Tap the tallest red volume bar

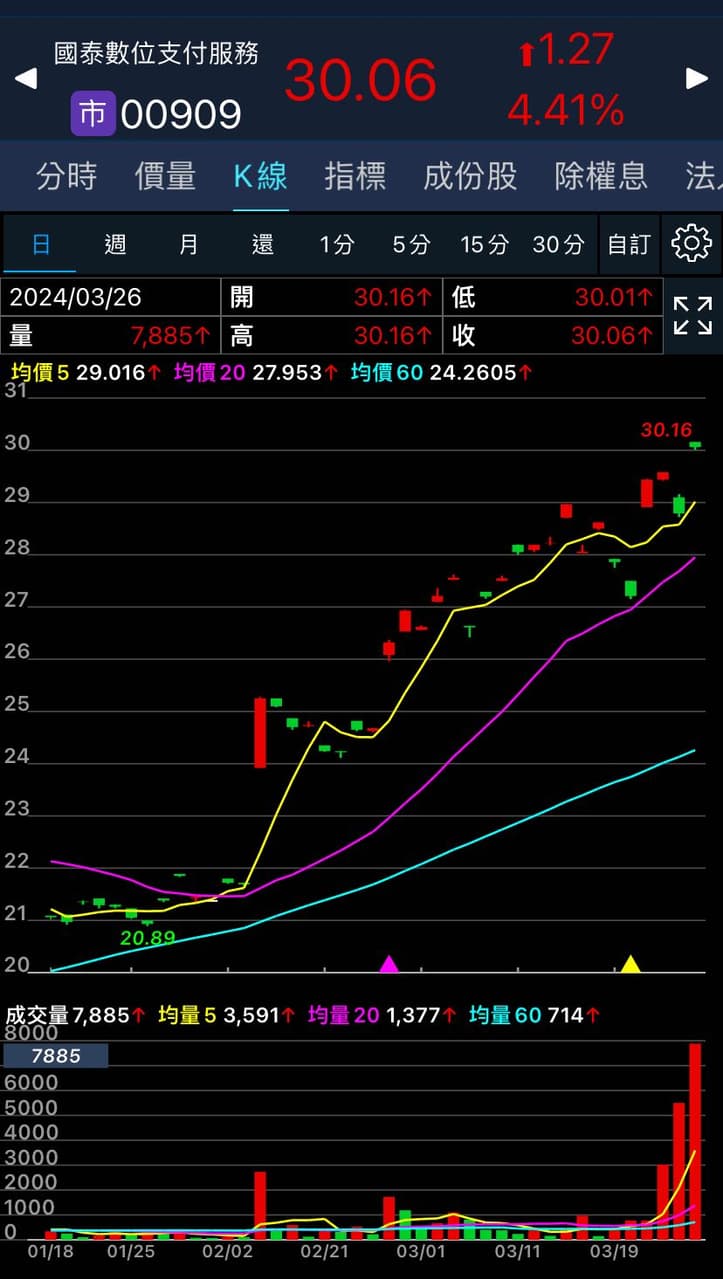point(695,1140)
